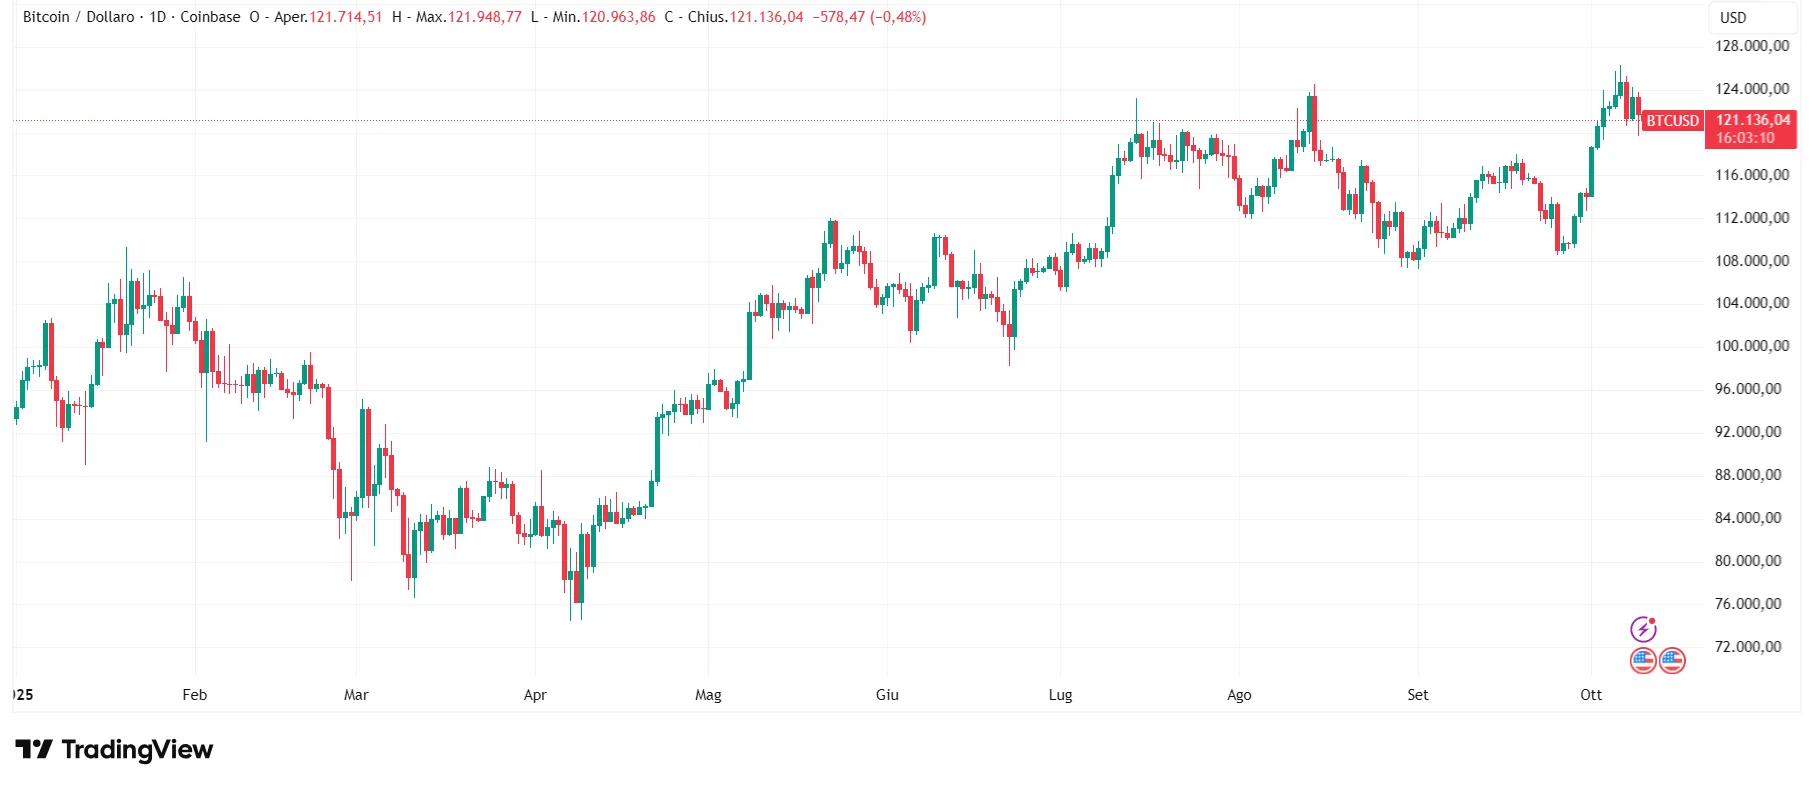Screen dimensions: 1814x787
Task: Click the Apr label on time axis
Action: tap(535, 694)
